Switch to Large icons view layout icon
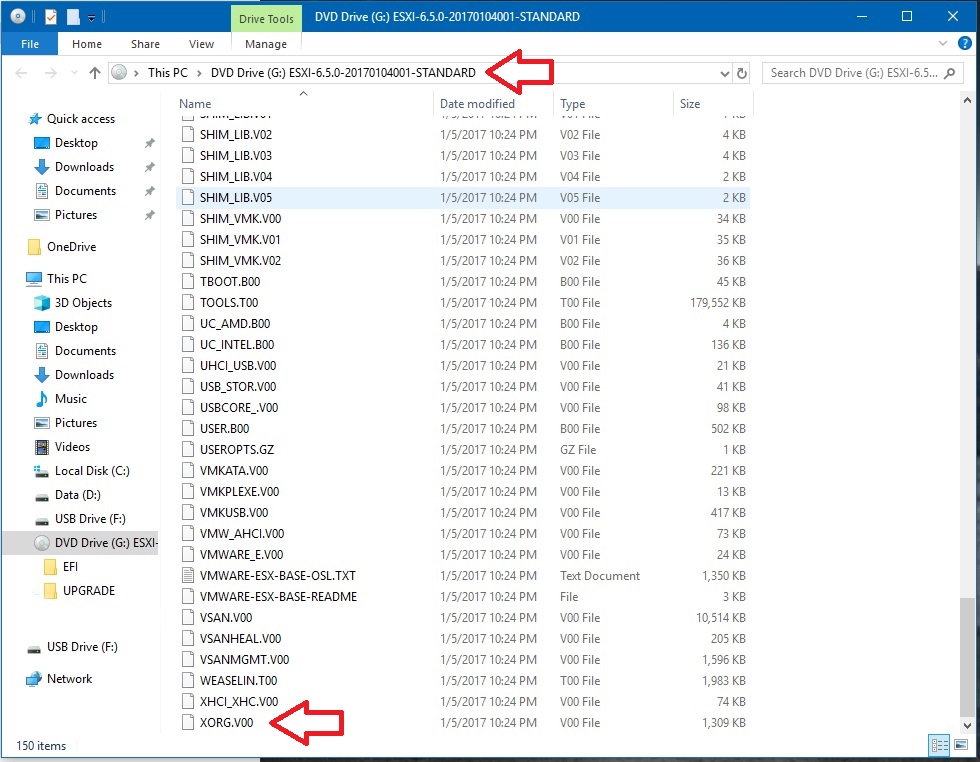Image resolution: width=980 pixels, height=762 pixels. pyautogui.click(x=961, y=745)
